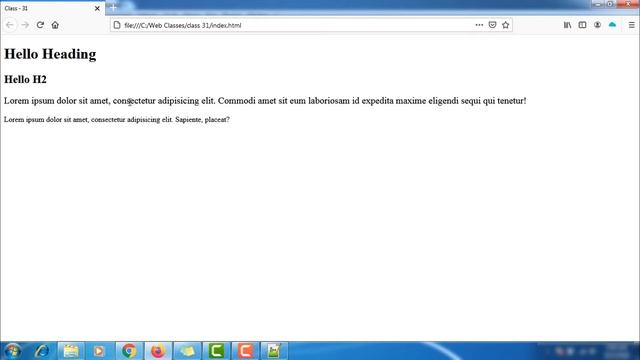Click the paragraph ending Sapiente, placeat?

[117, 120]
